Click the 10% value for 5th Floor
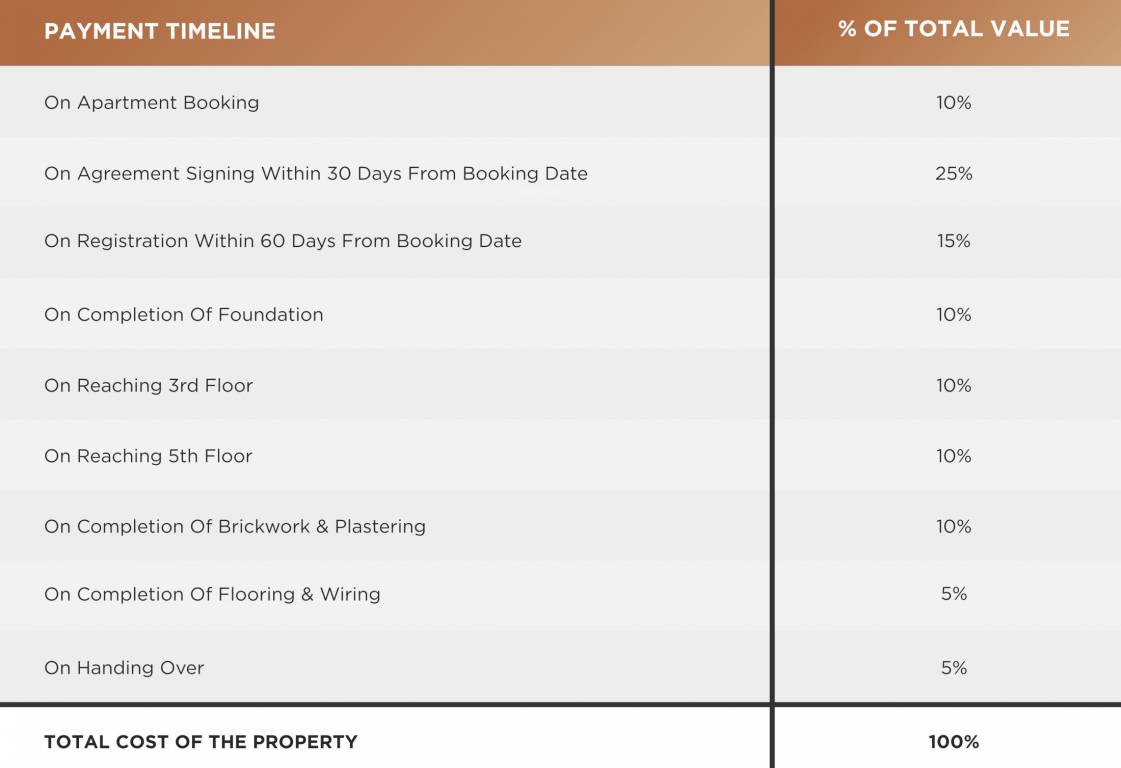Screen dimensions: 1121x768 [x=953, y=456]
